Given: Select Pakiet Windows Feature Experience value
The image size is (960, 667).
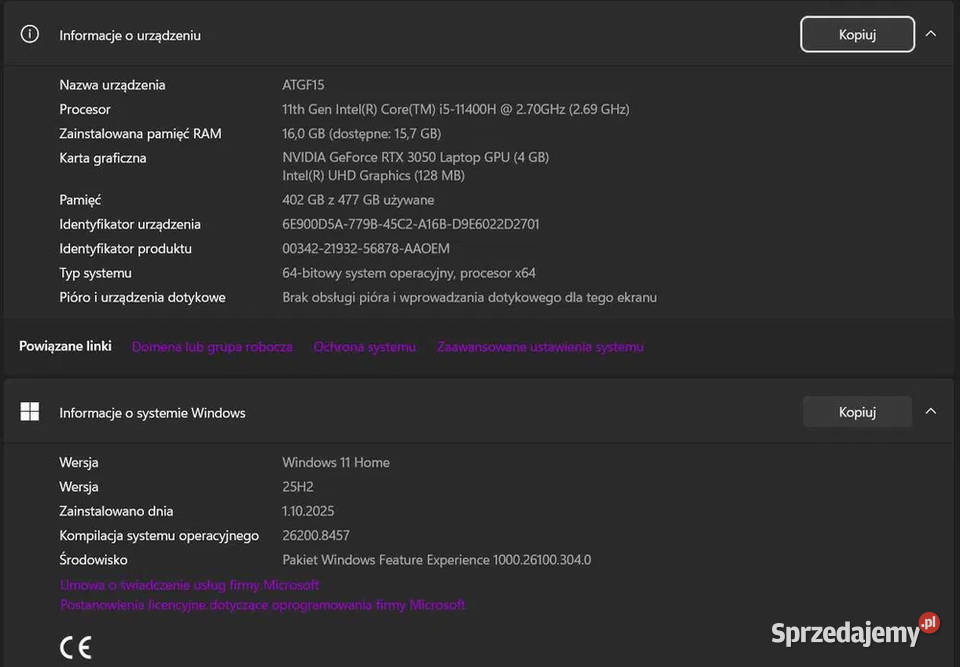Looking at the screenshot, I should pos(437,560).
